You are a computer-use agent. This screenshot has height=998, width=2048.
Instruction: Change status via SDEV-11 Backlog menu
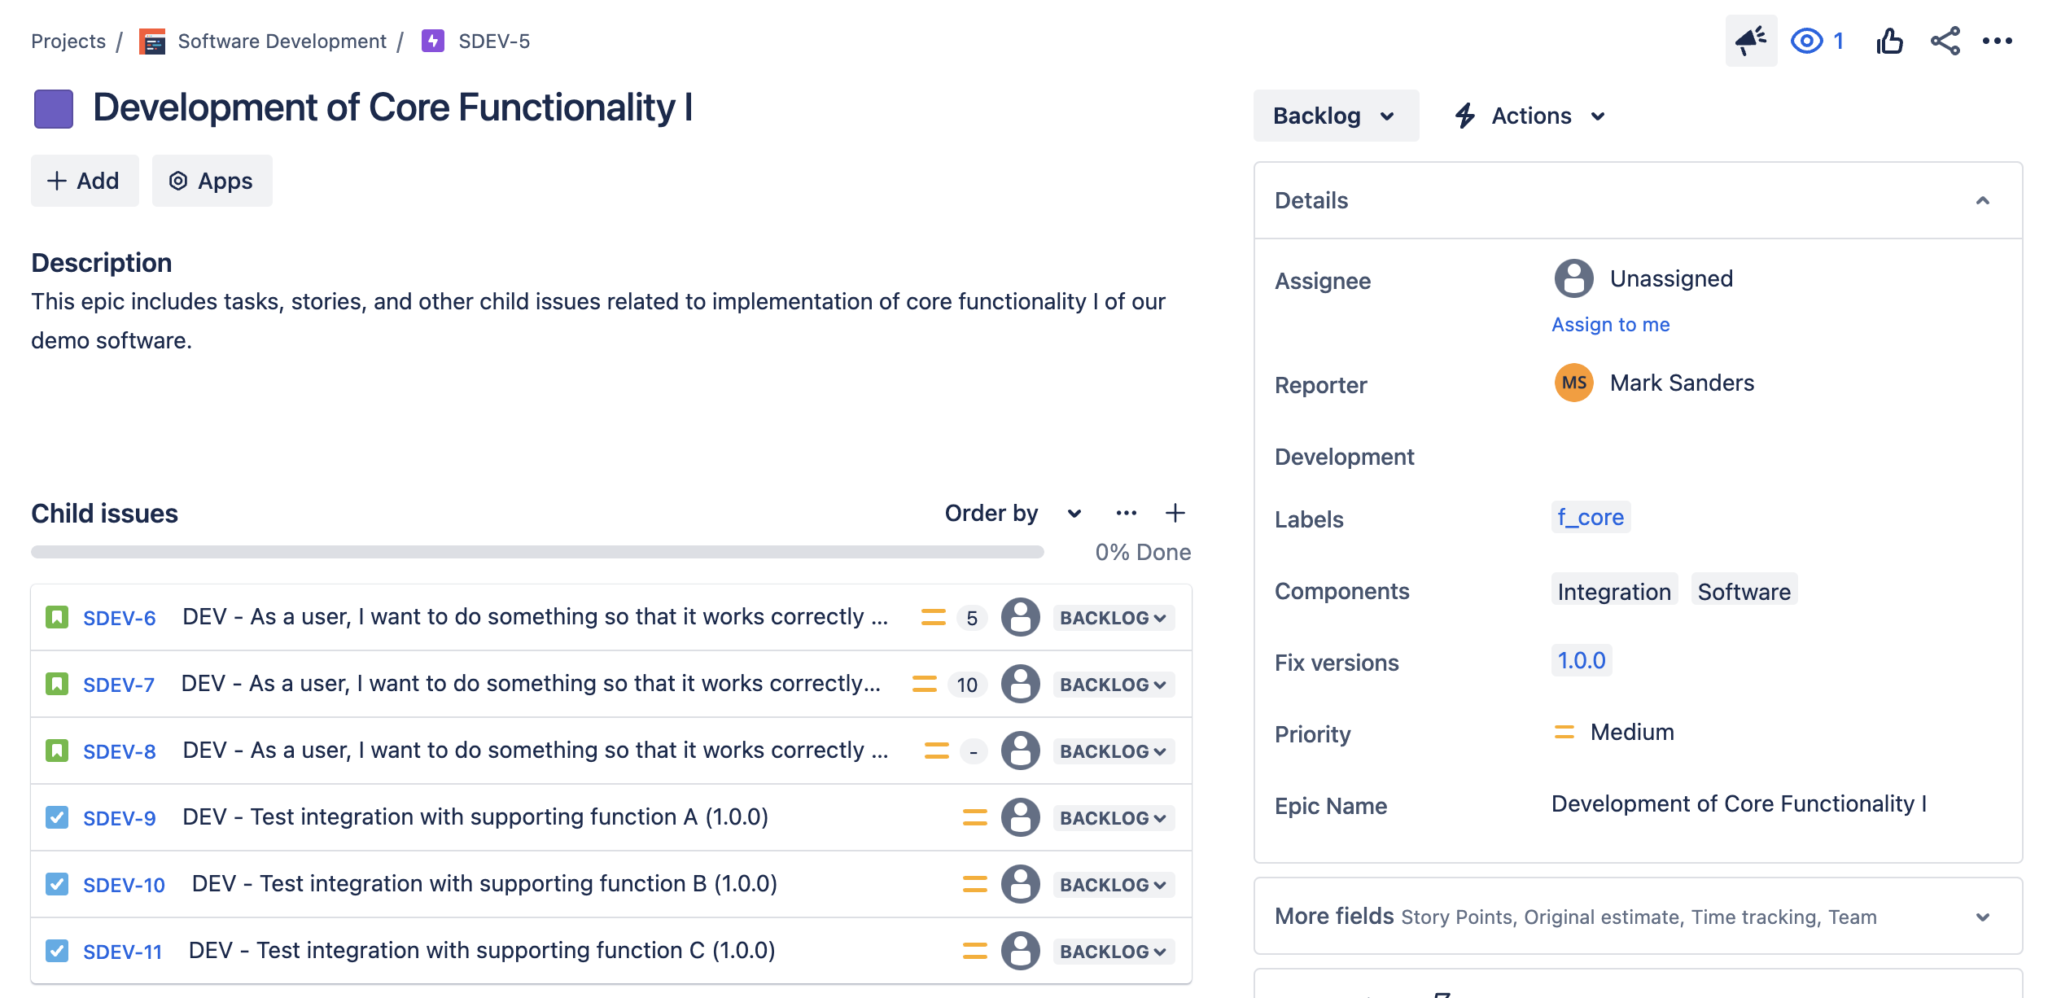[x=1111, y=951]
